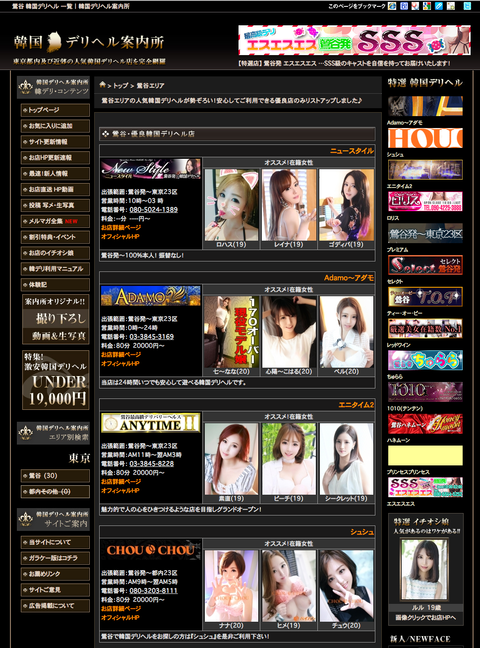Click right sidebar ちゅらら banner
This screenshot has height=648, width=480.
click(x=425, y=360)
